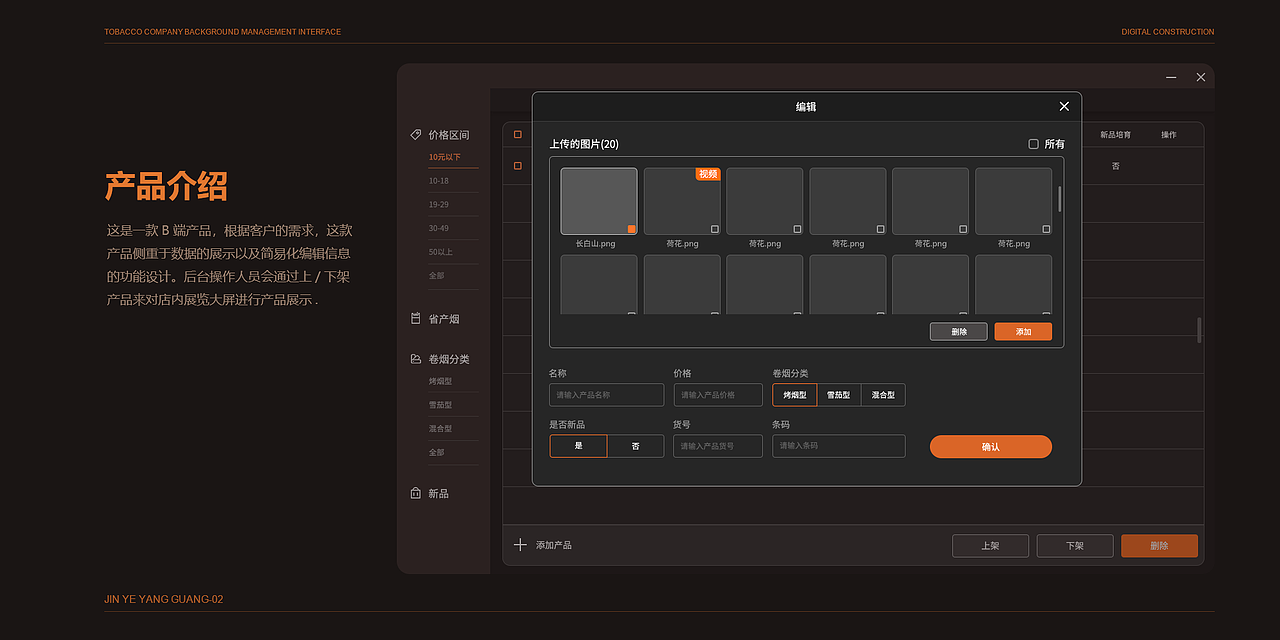
Task: Click the 卷烟分类 sidebar category icon
Action: [415, 358]
